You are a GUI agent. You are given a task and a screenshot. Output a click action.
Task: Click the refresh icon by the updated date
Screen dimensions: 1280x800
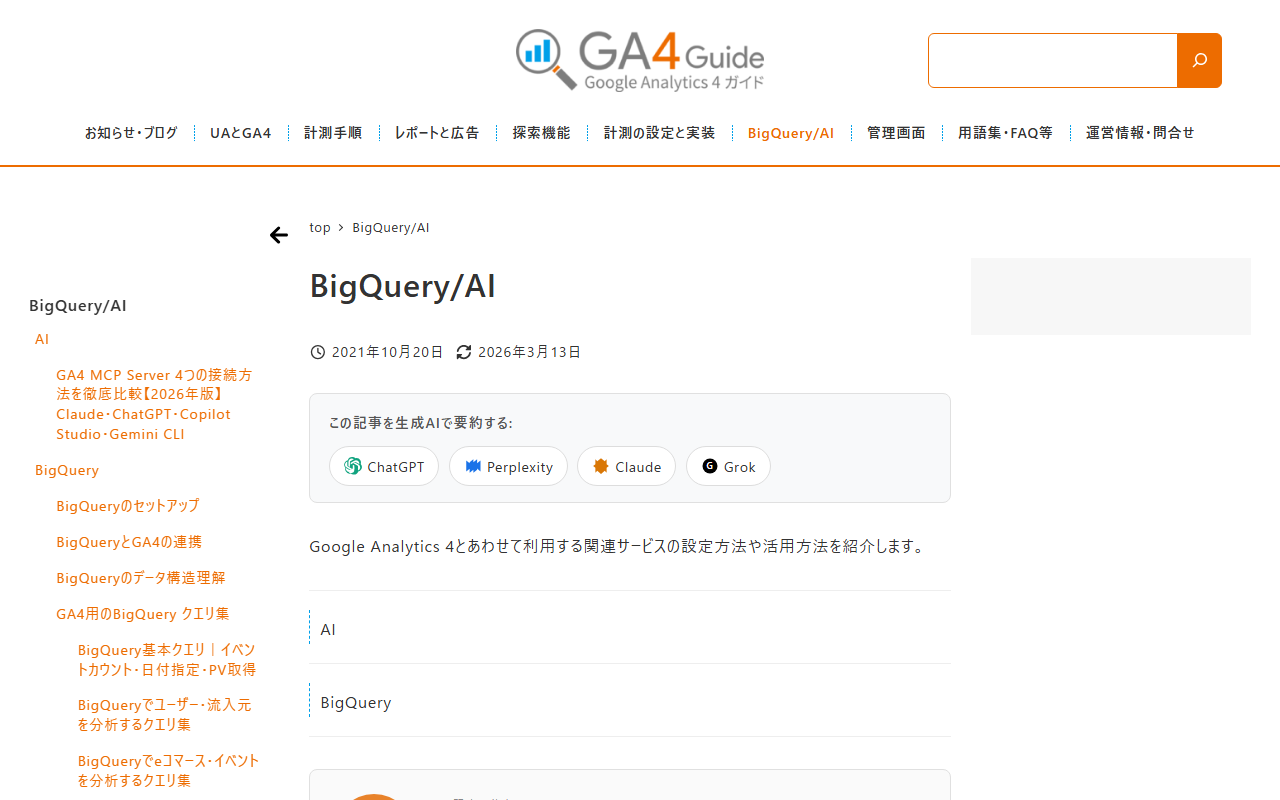coord(464,352)
